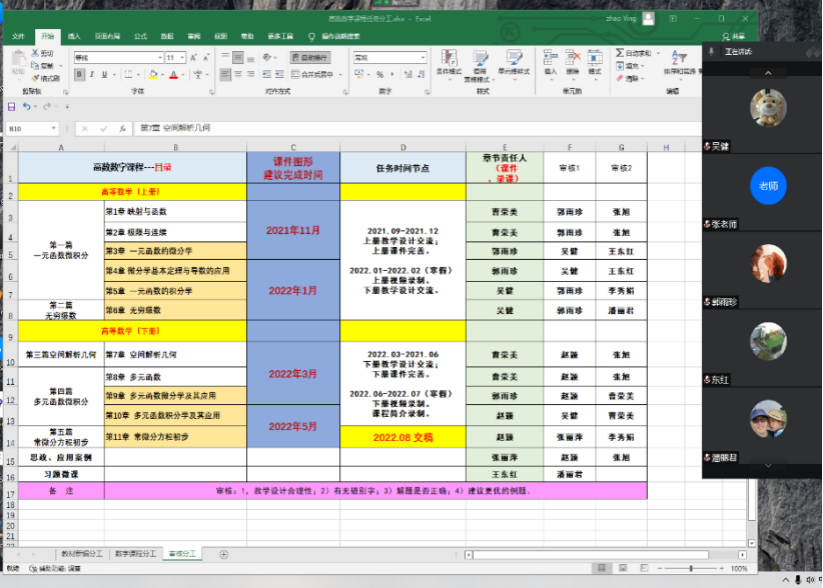Click the formula bar input field
This screenshot has width=823, height=588.
(400, 129)
